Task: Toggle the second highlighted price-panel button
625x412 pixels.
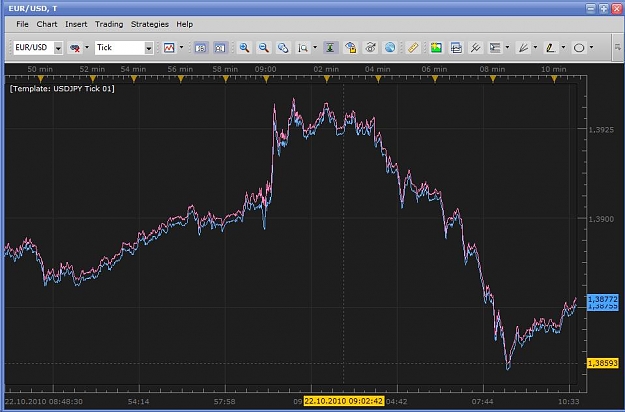Action: 220,48
